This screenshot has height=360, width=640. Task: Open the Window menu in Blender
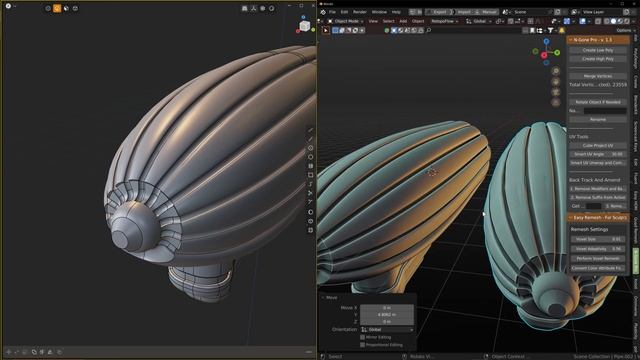tap(379, 12)
